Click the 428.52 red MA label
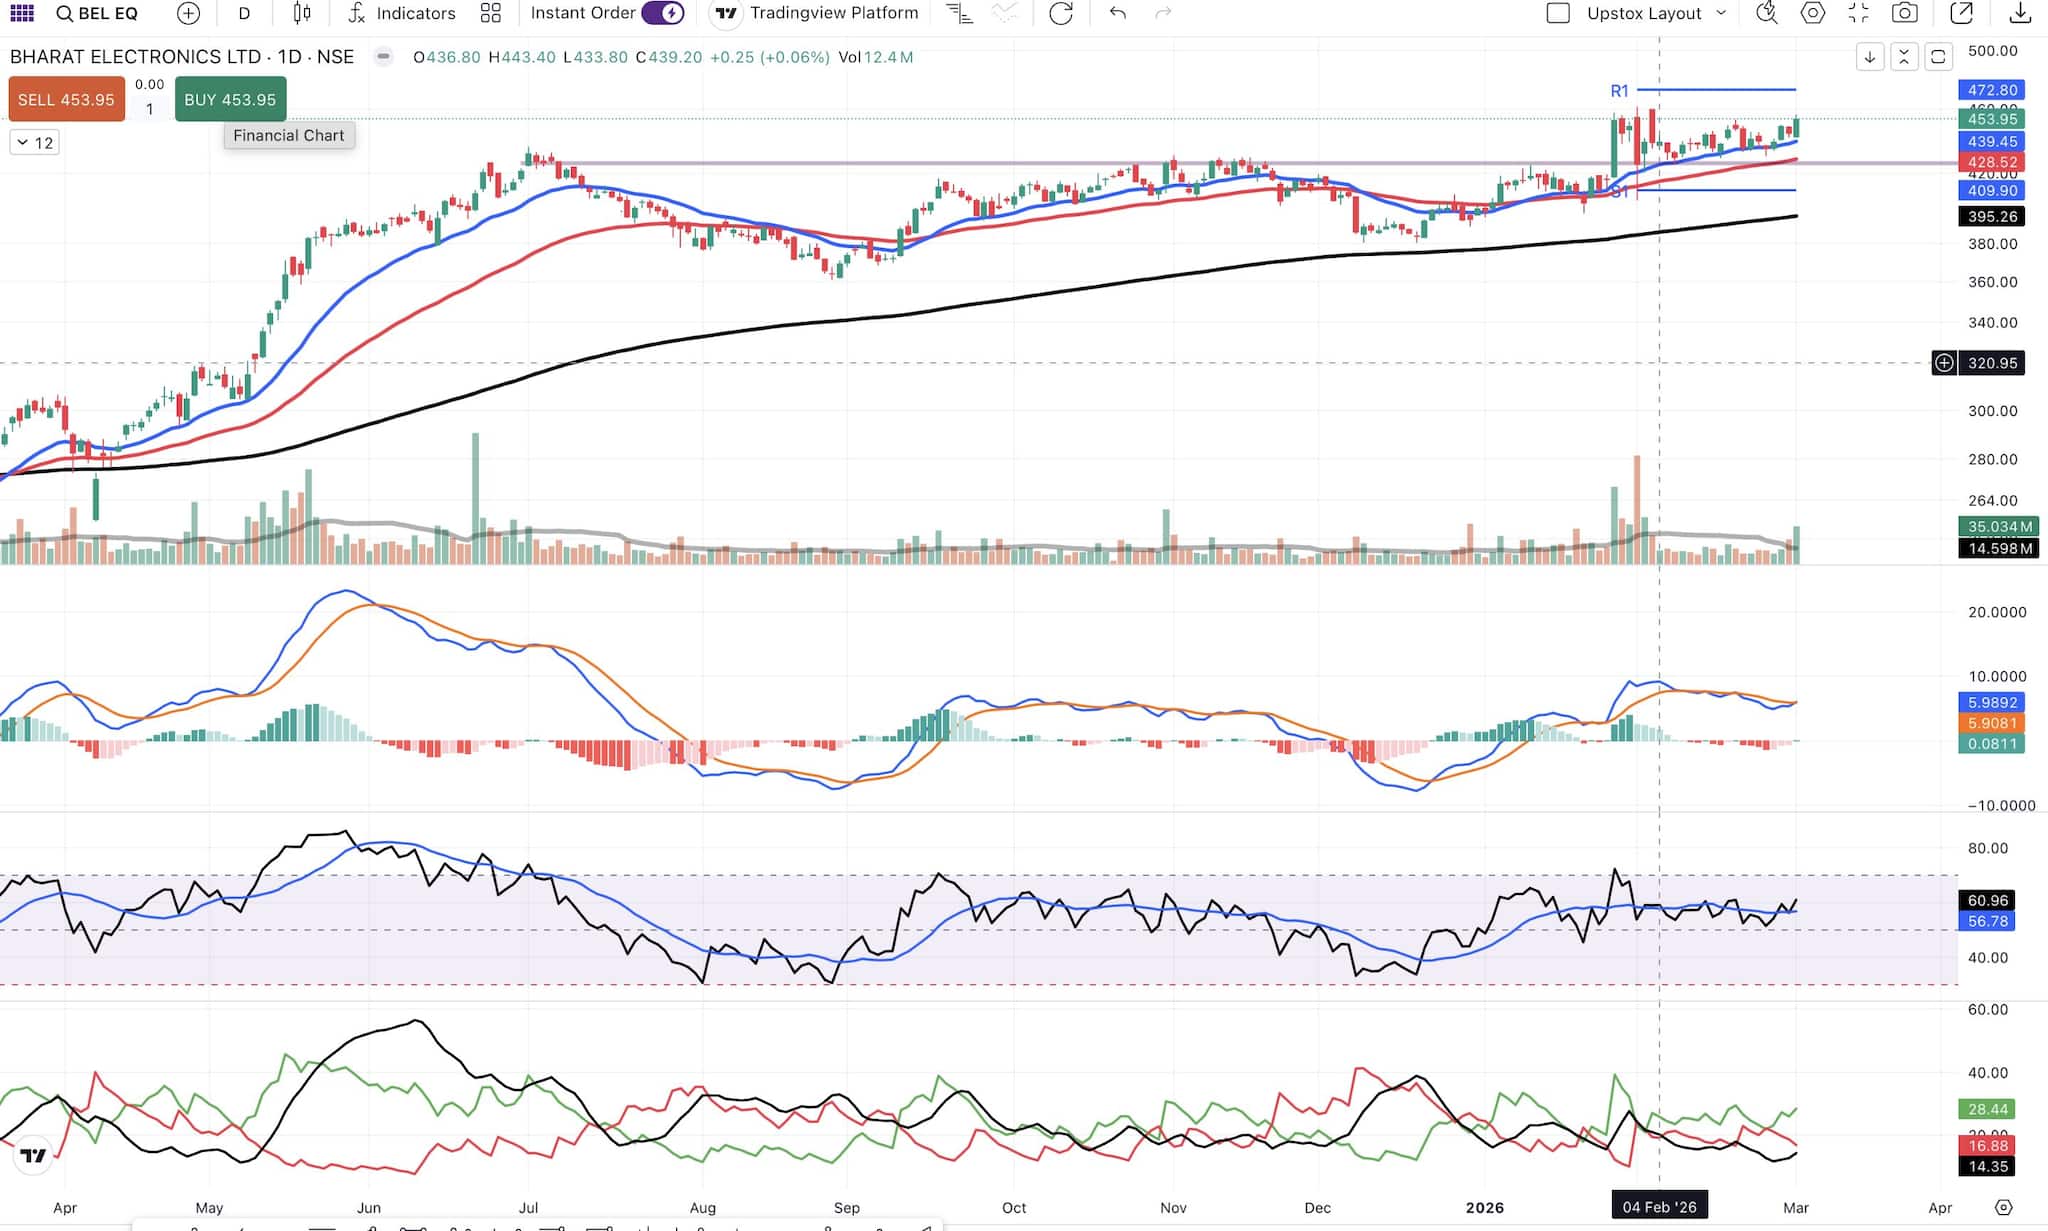Viewport: 2048px width, 1231px height. pos(1992,162)
